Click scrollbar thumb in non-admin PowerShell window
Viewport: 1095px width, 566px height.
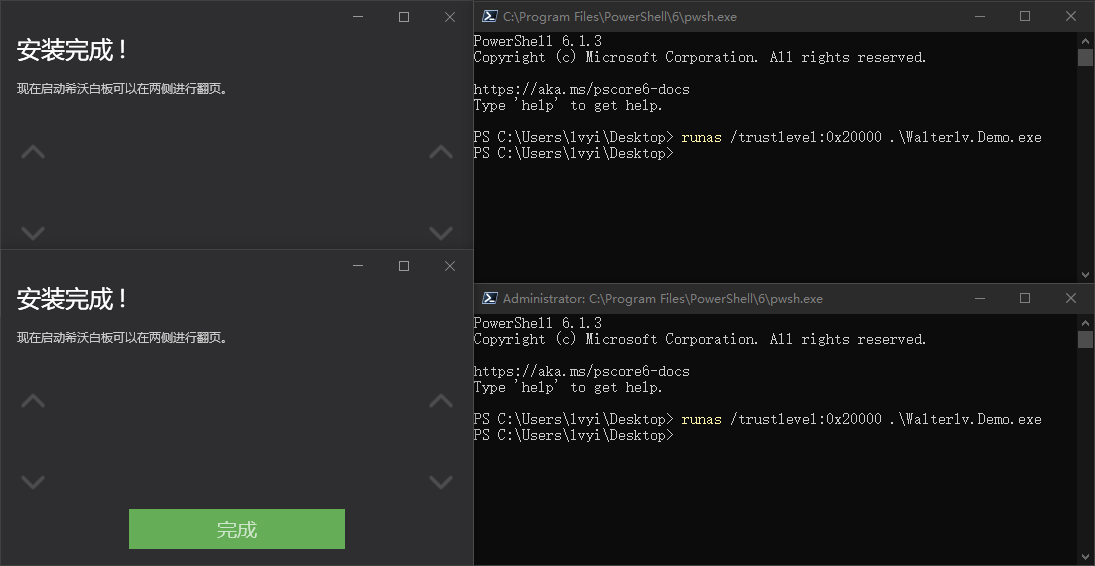1085,58
